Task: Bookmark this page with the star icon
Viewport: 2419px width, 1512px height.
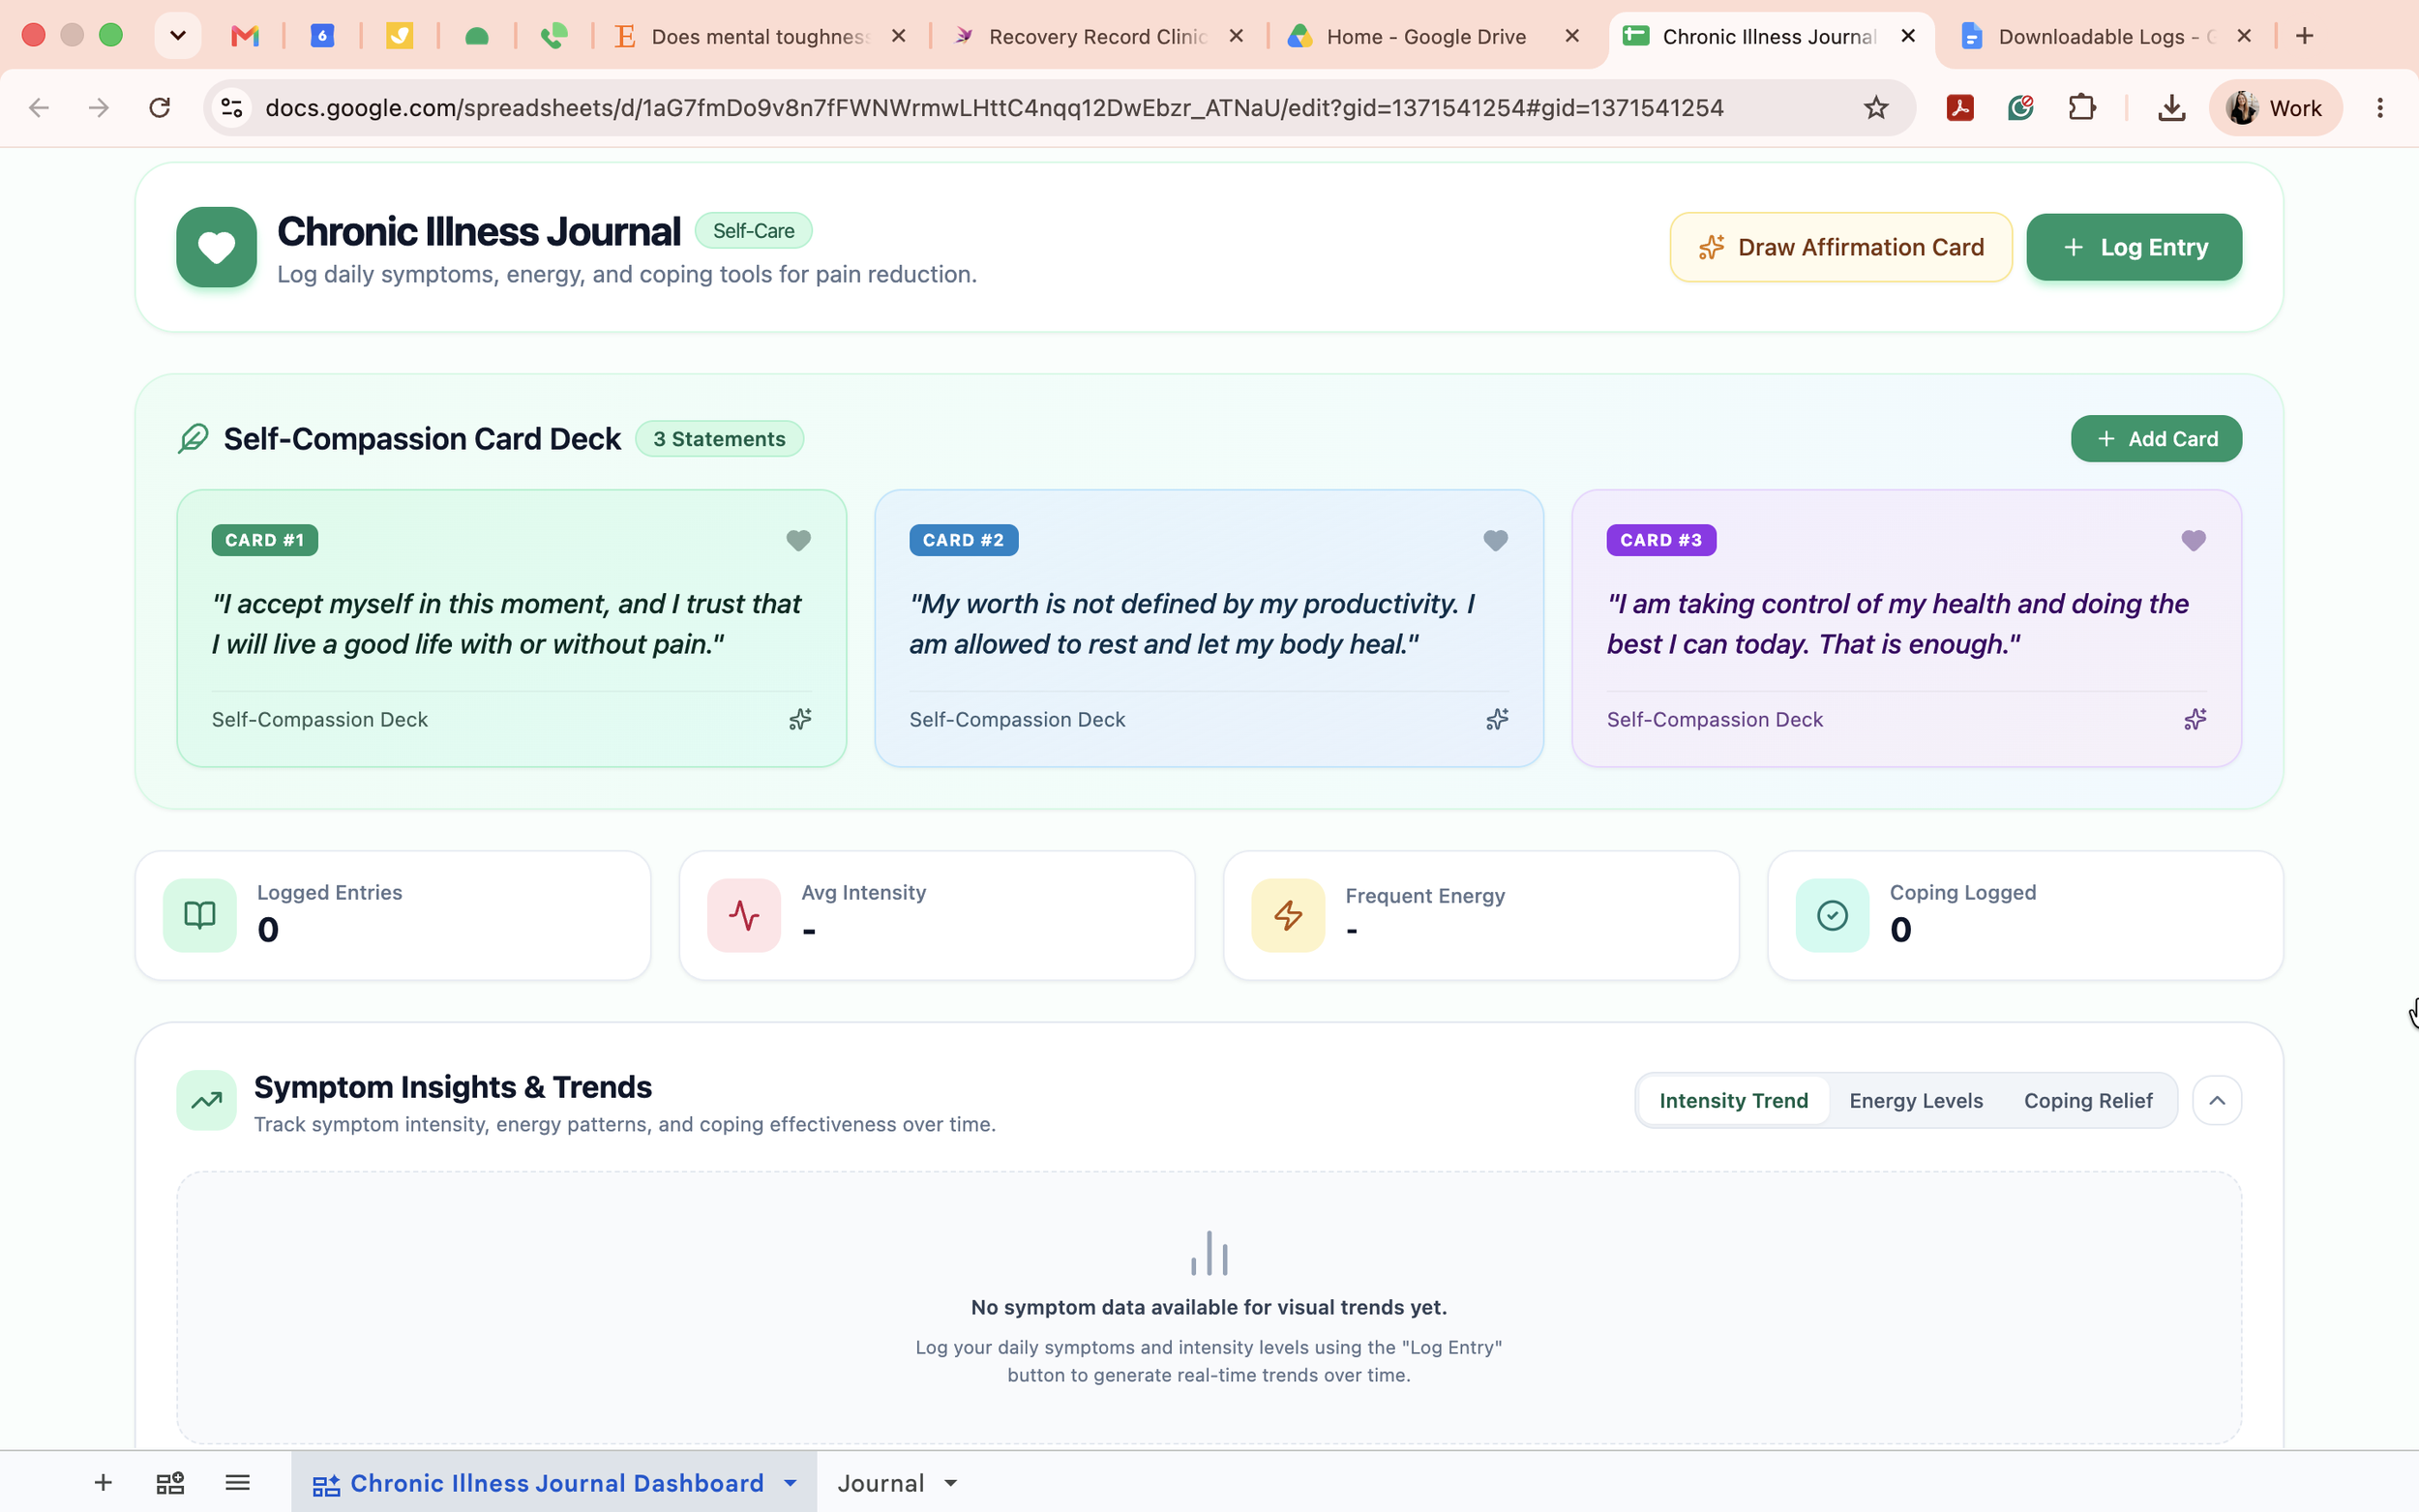Action: click(x=1876, y=108)
